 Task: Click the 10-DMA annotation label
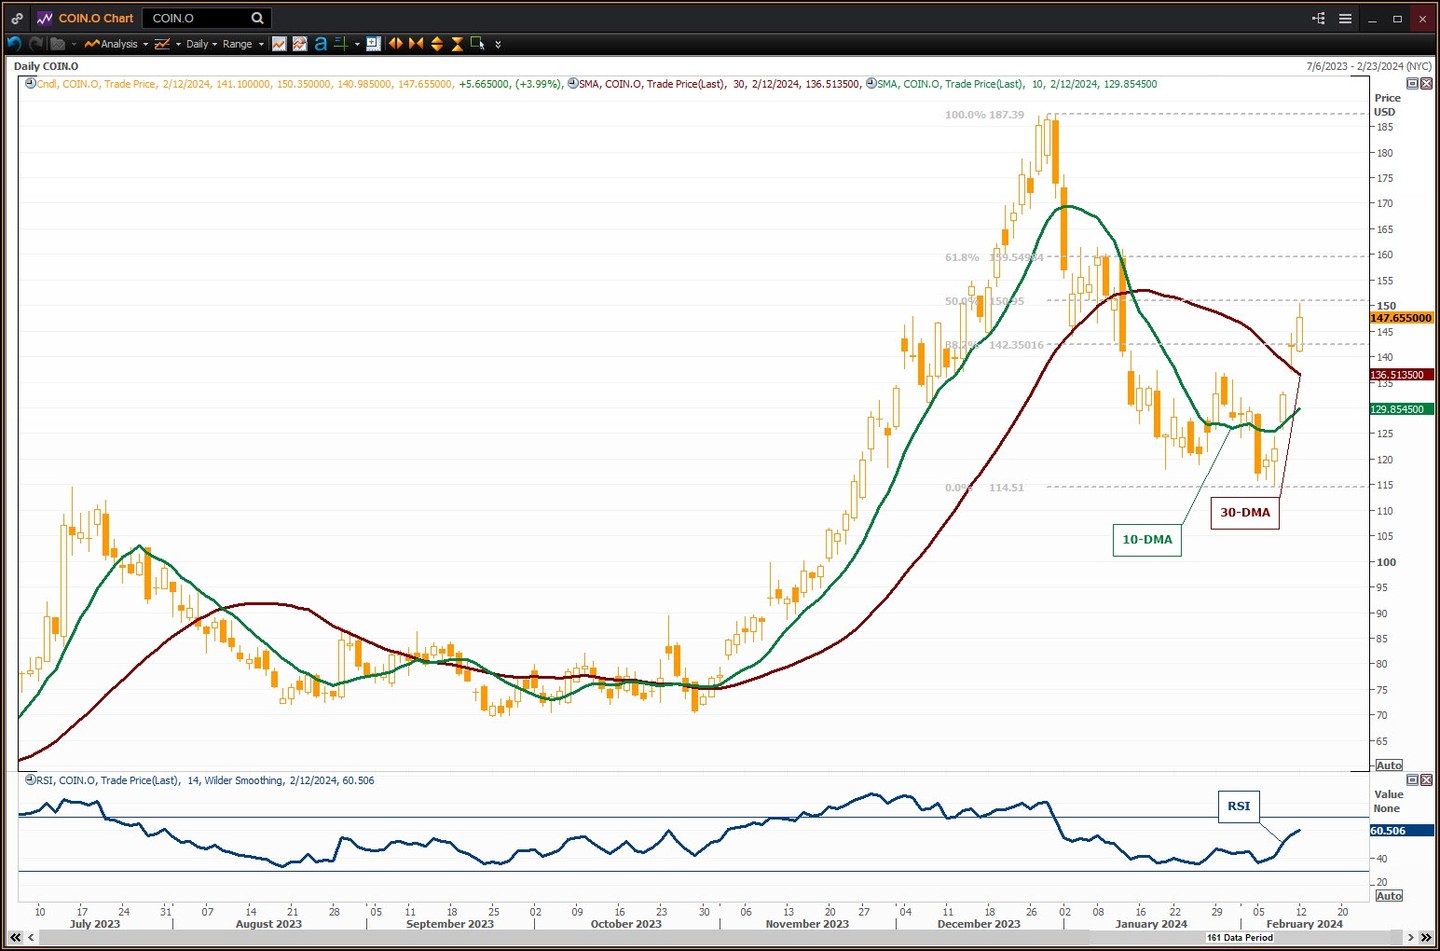pos(1146,540)
